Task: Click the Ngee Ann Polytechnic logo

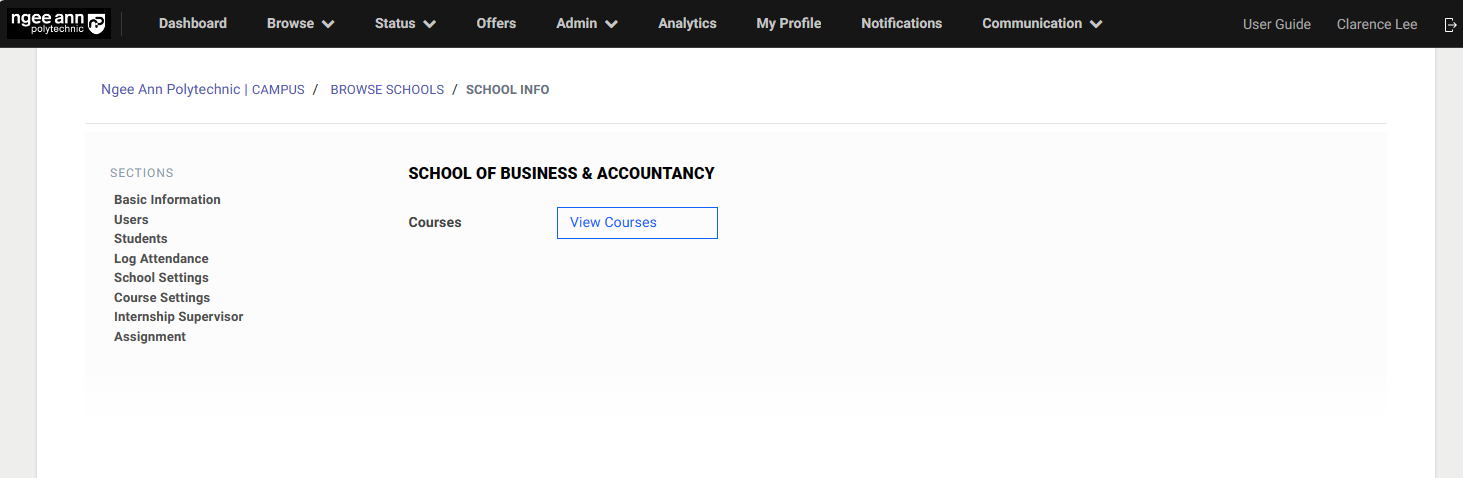Action: click(x=58, y=24)
